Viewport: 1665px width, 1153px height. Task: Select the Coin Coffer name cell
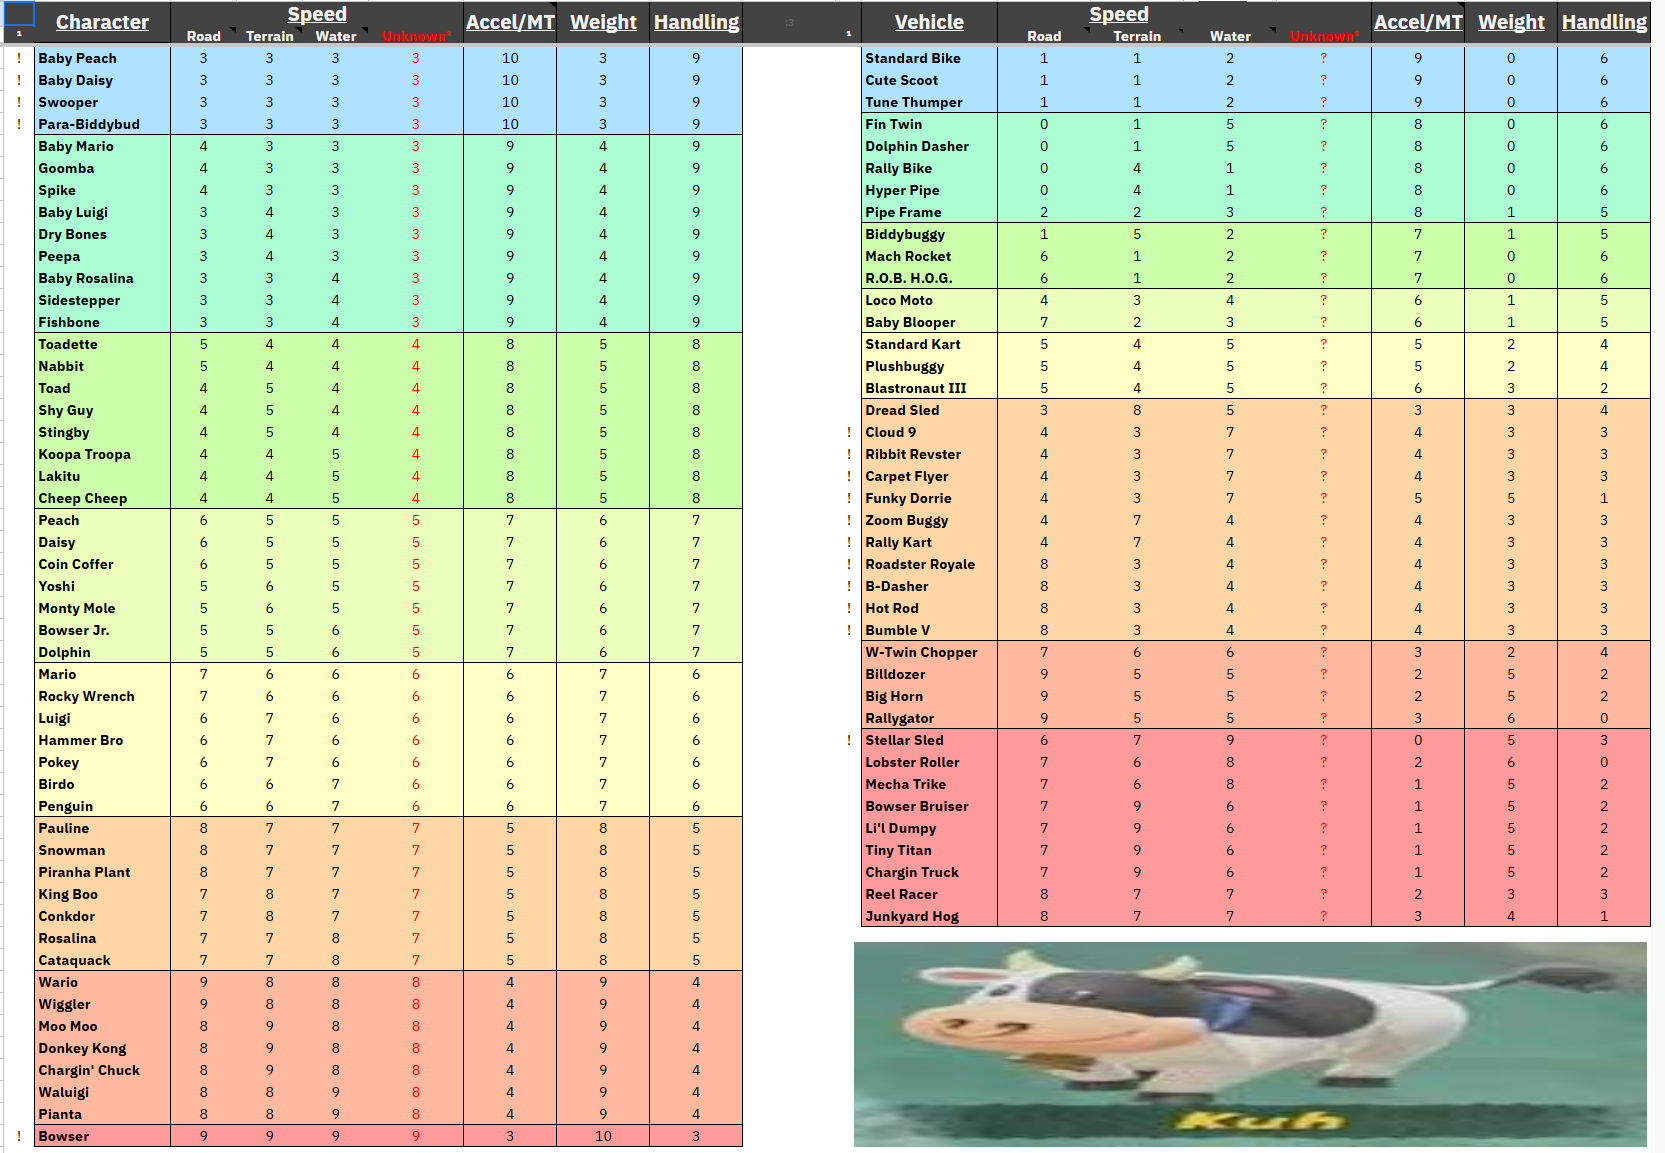tap(102, 564)
